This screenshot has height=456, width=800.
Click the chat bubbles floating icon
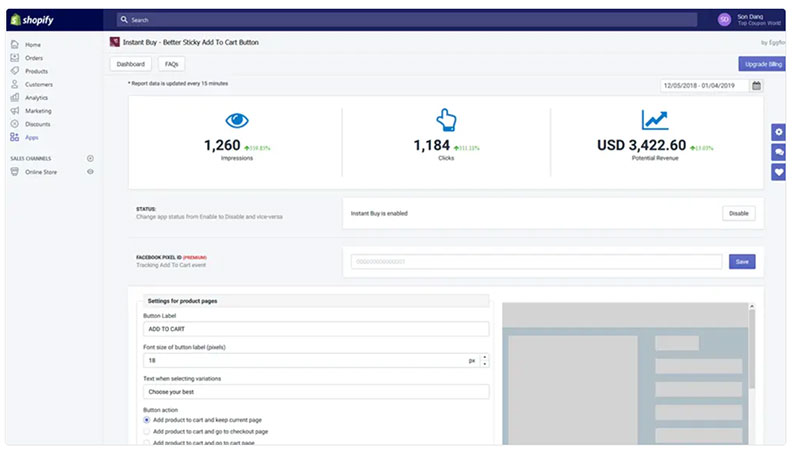(x=779, y=152)
